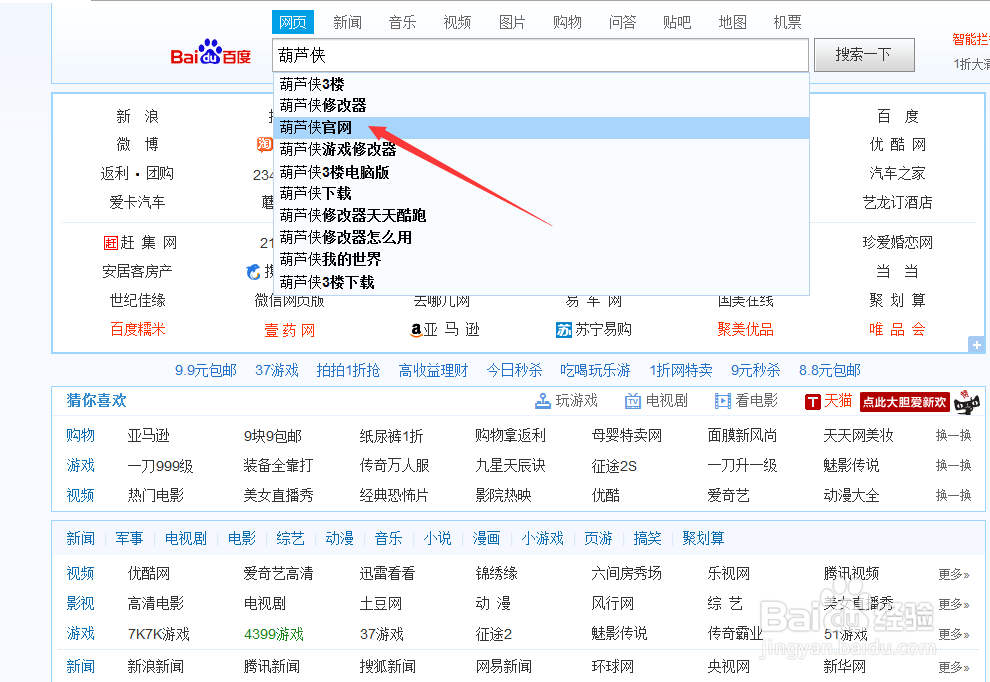Expand 更多 for the 视频 sites row
The height and width of the screenshot is (682, 990).
pyautogui.click(x=953, y=574)
